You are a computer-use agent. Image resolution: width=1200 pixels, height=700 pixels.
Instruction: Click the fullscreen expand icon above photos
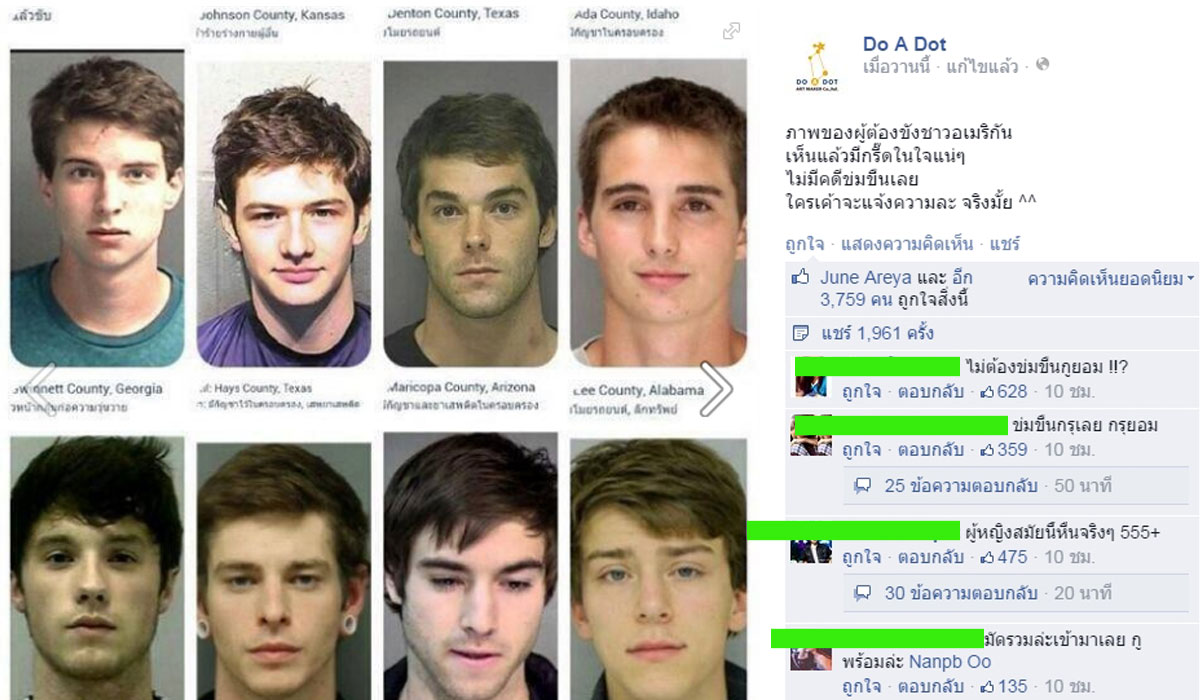coord(731,31)
